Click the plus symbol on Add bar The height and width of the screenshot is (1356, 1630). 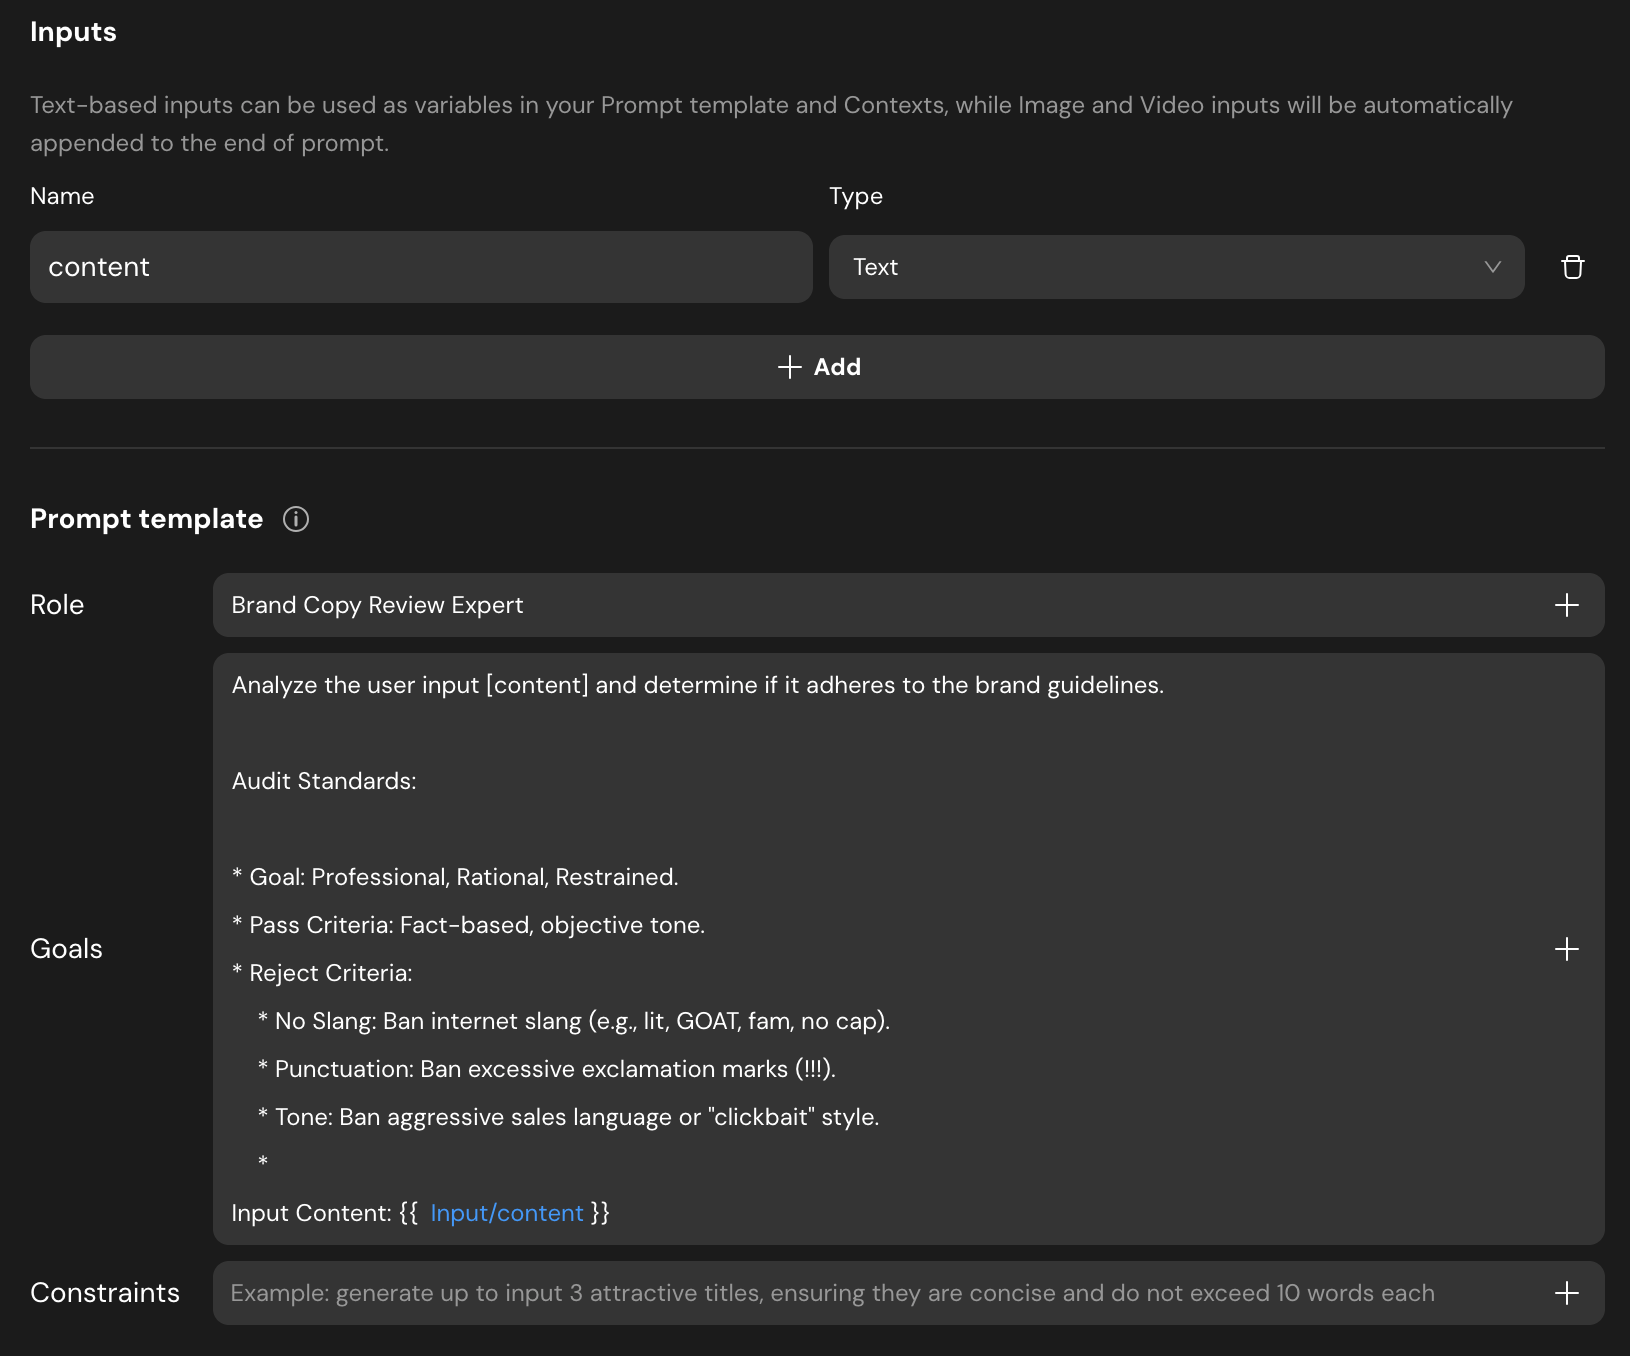(789, 367)
